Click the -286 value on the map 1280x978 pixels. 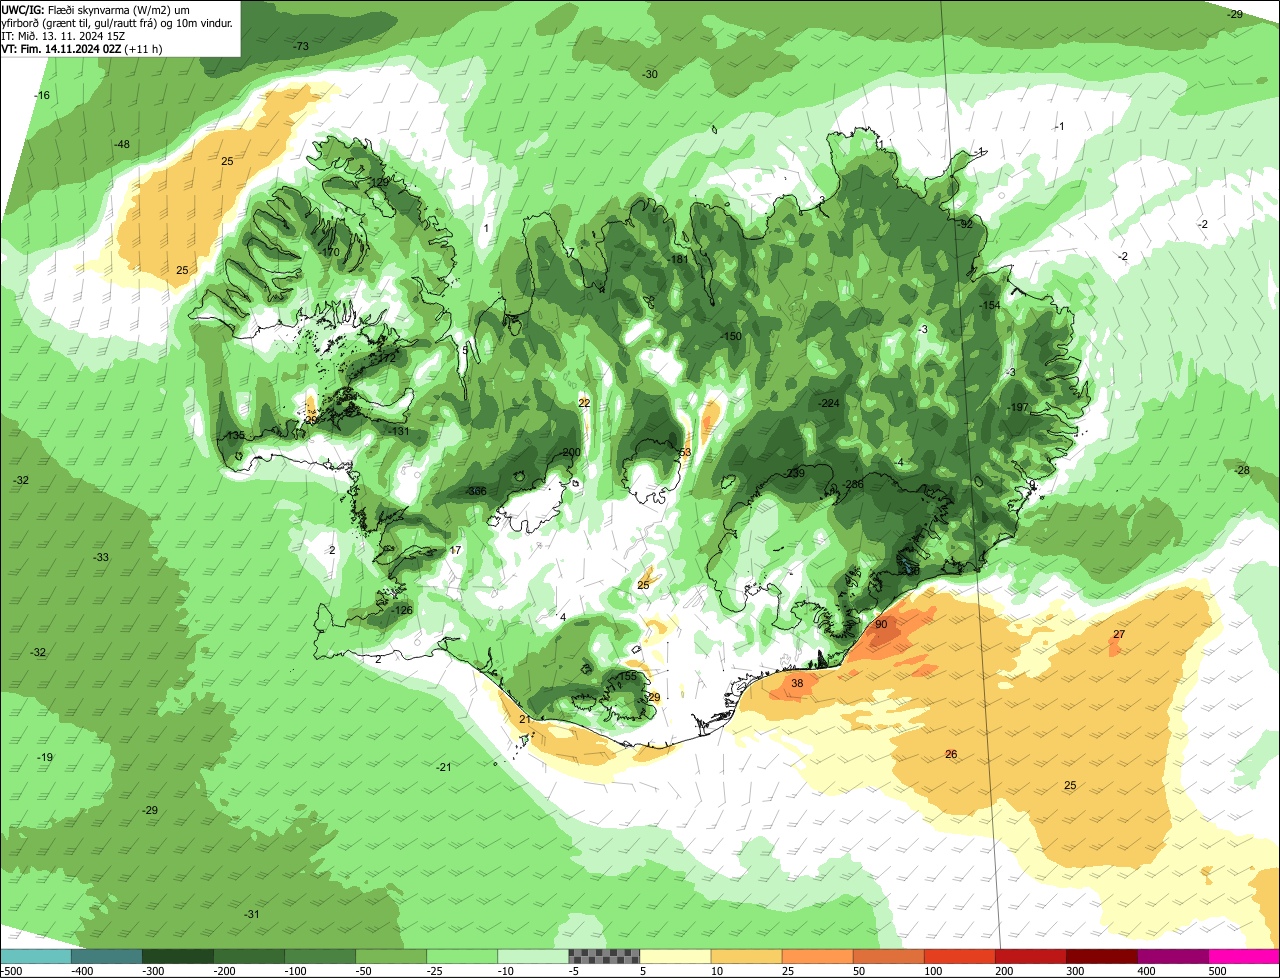852,485
